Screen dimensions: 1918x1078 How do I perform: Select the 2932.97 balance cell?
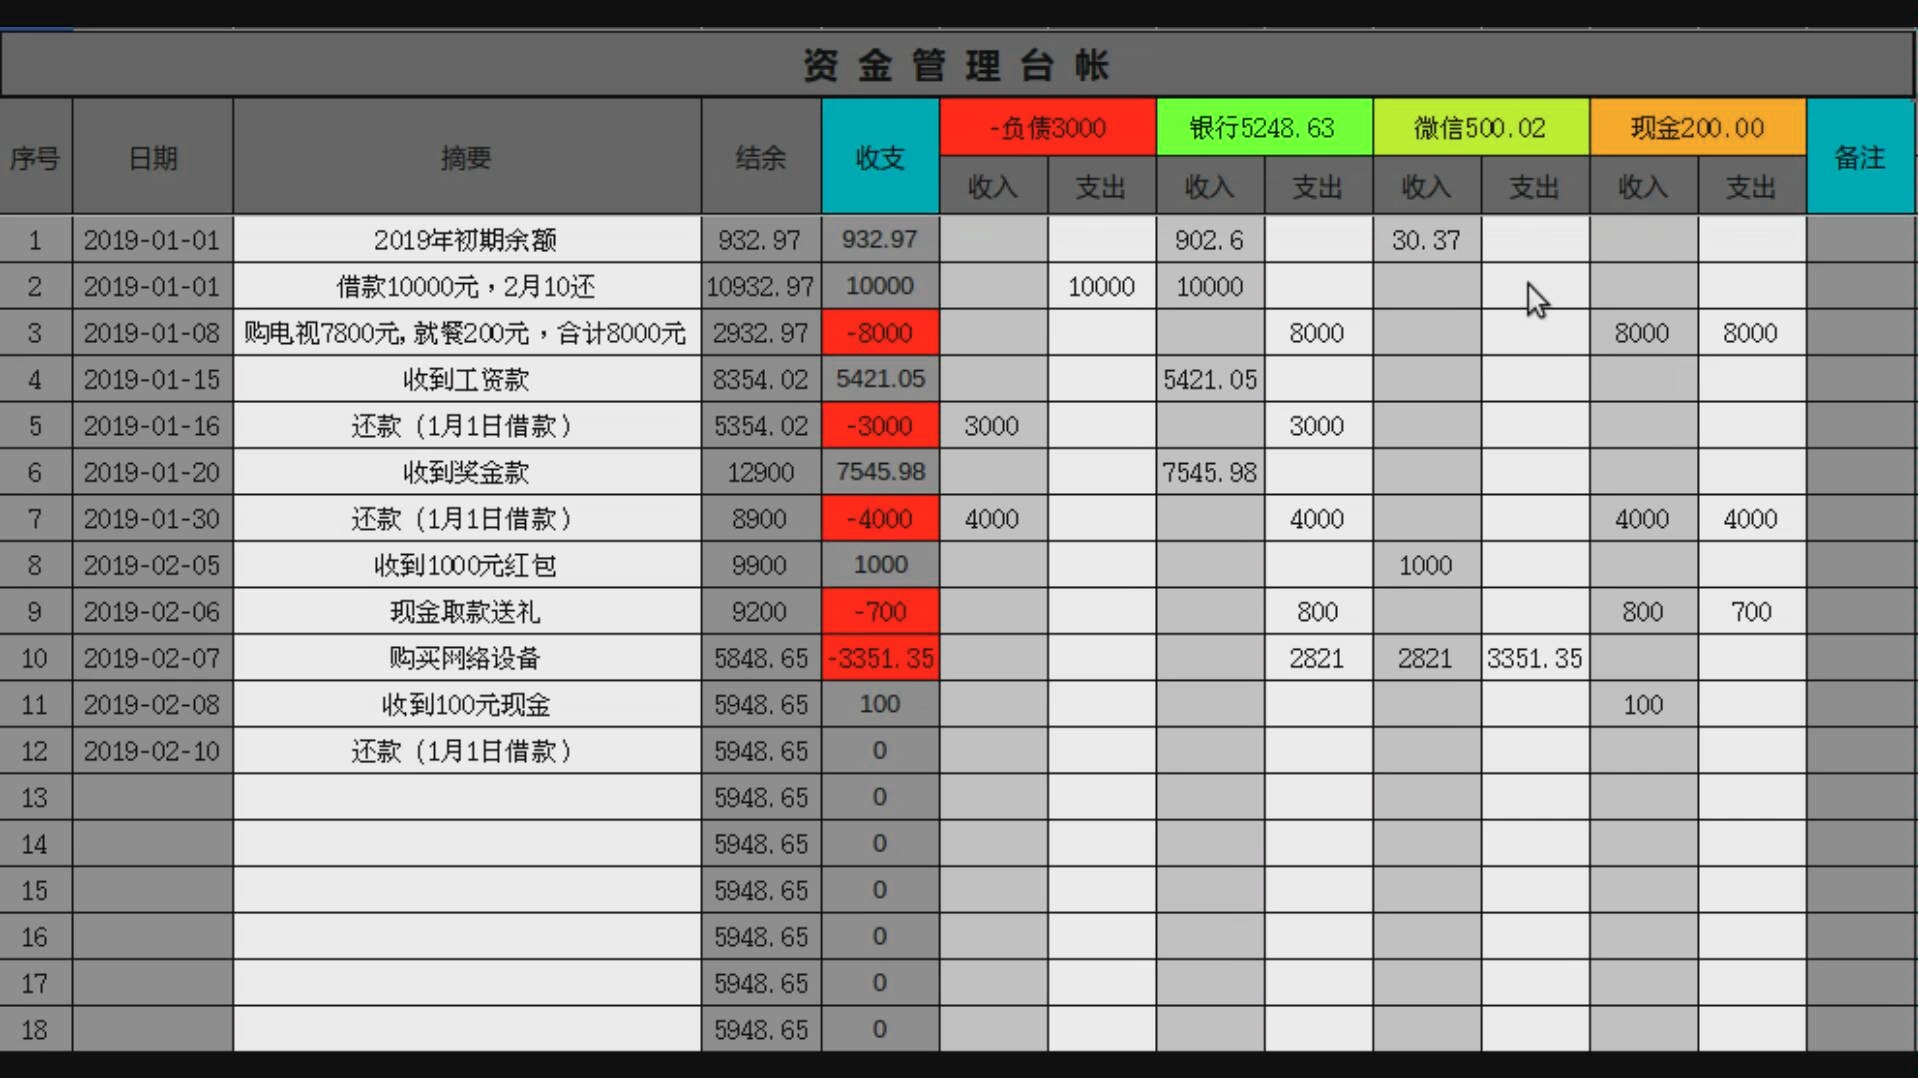coord(761,333)
